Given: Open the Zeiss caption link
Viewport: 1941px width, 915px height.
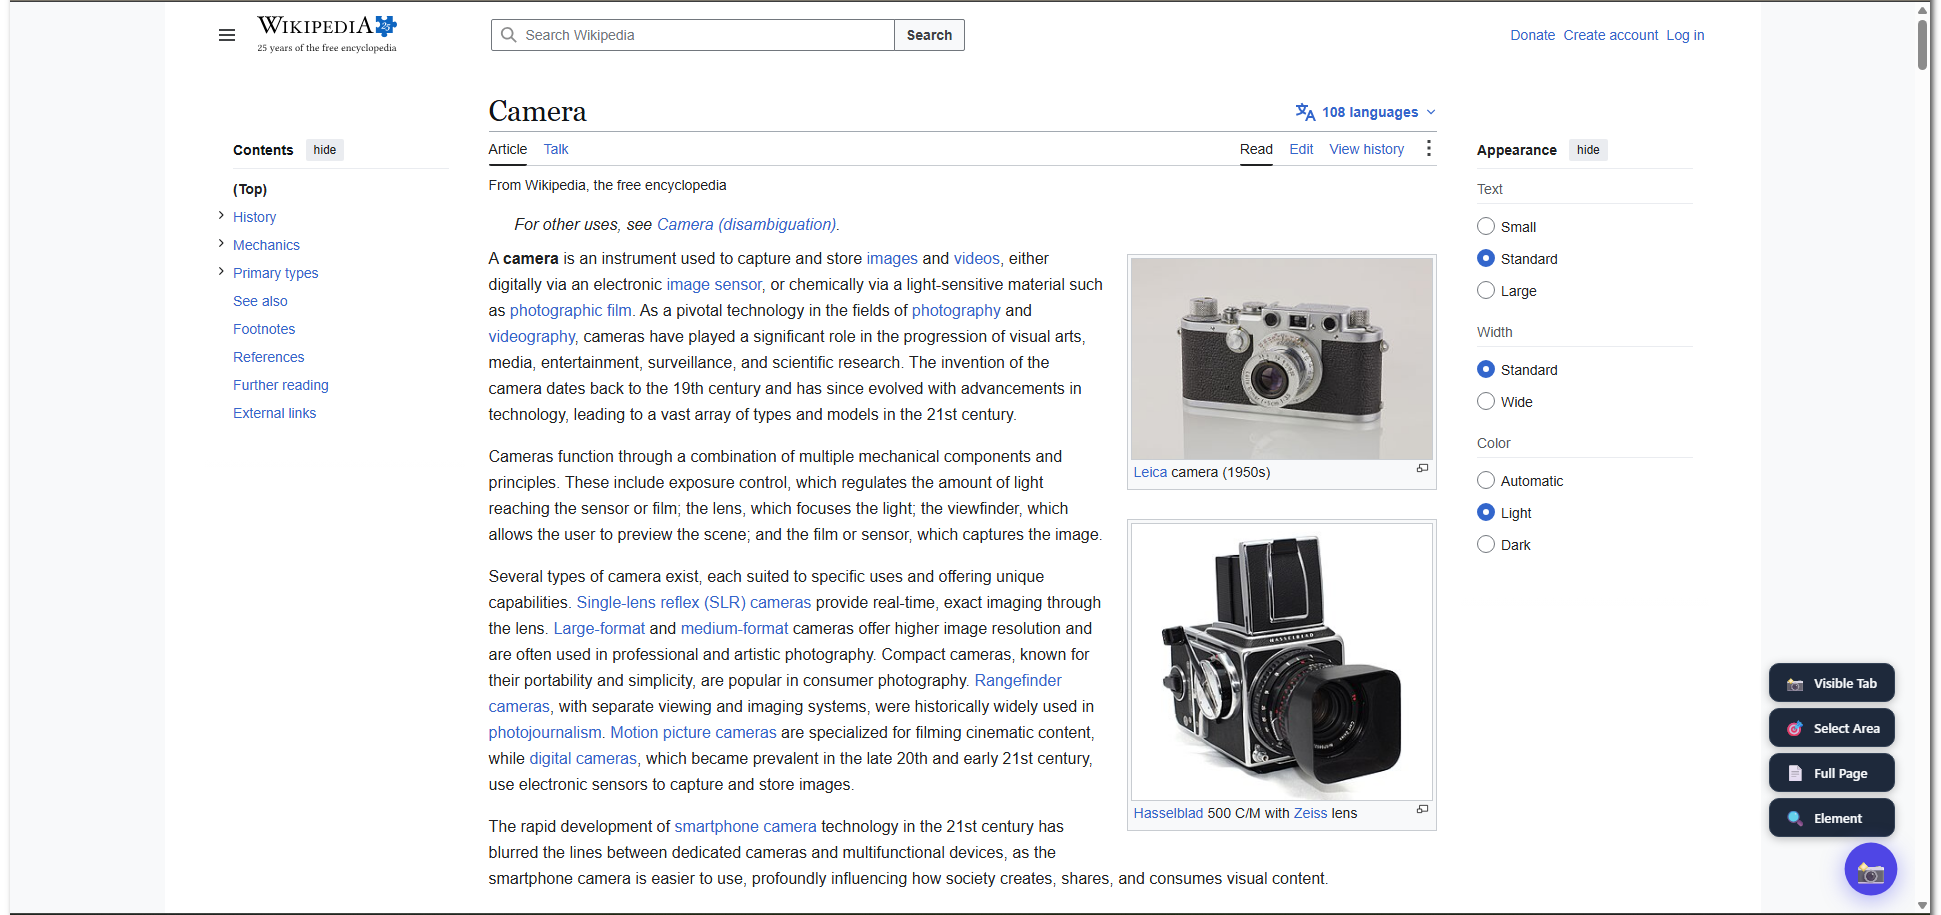Looking at the screenshot, I should [x=1310, y=813].
